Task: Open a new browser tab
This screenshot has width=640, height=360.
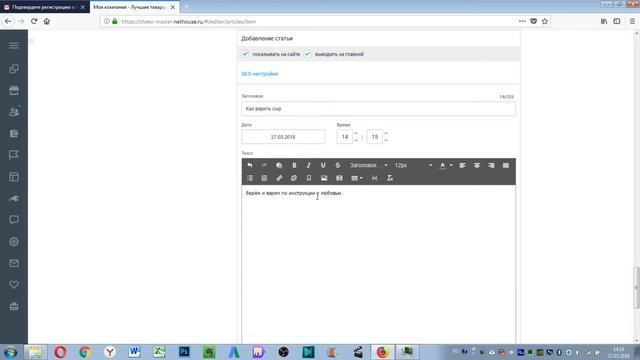Action: pos(186,7)
